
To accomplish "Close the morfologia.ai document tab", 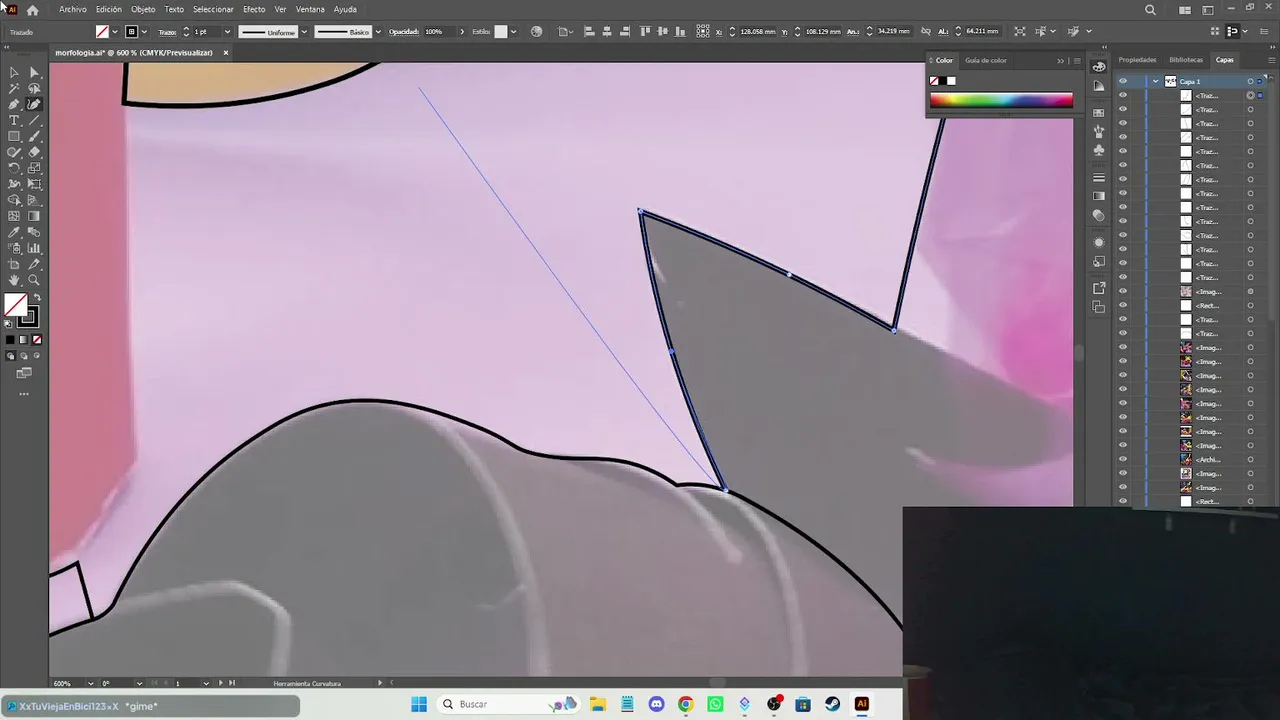I will click(x=226, y=53).
